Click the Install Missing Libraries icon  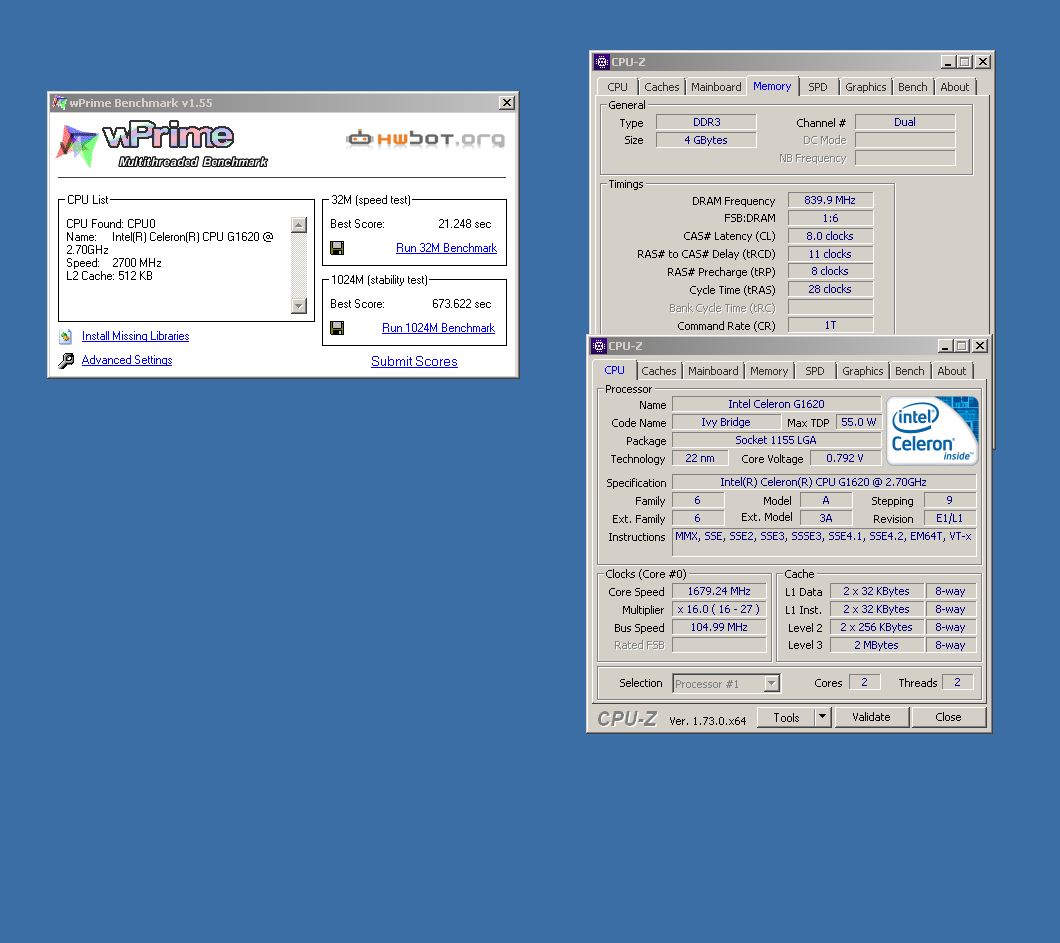click(66, 336)
